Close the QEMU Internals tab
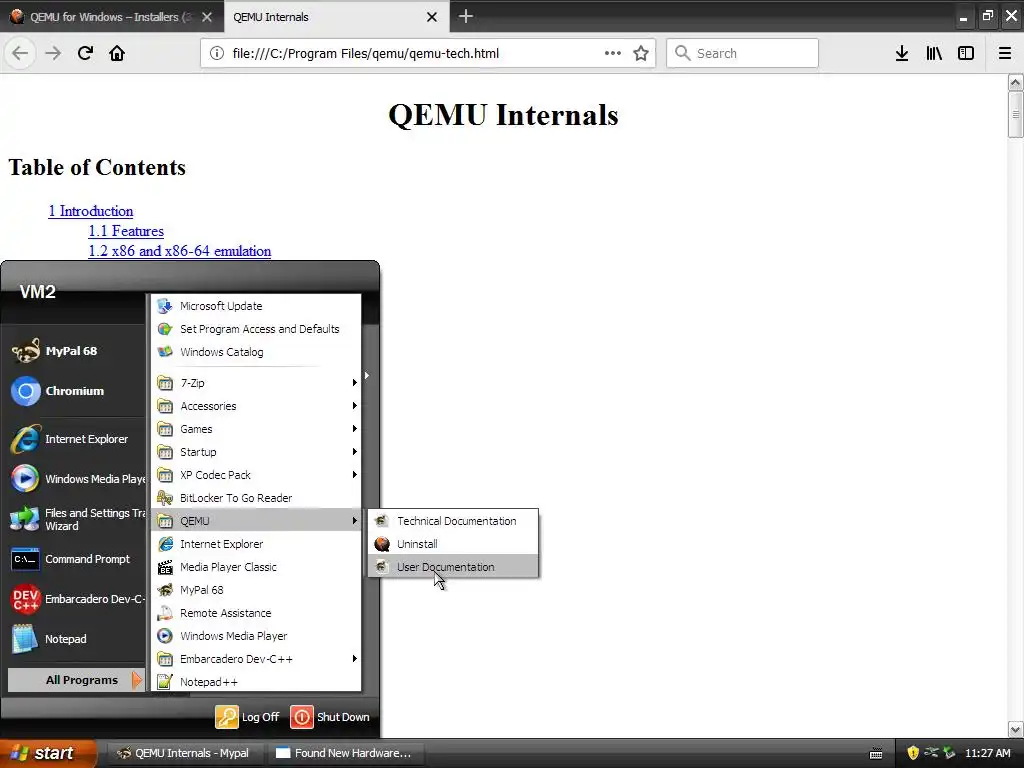 coord(432,17)
